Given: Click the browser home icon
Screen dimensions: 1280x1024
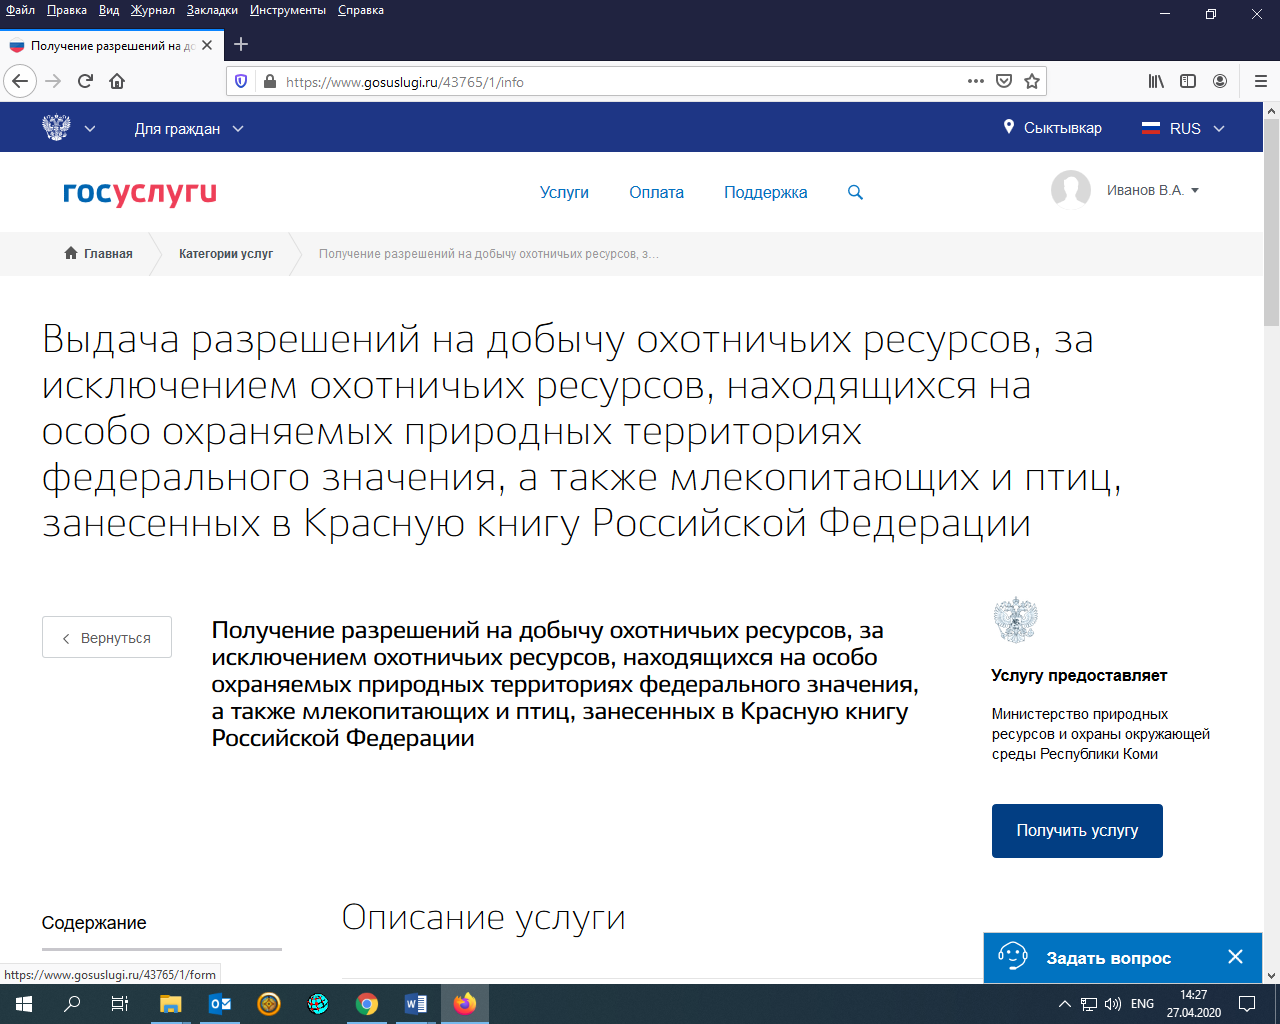Looking at the screenshot, I should 117,82.
